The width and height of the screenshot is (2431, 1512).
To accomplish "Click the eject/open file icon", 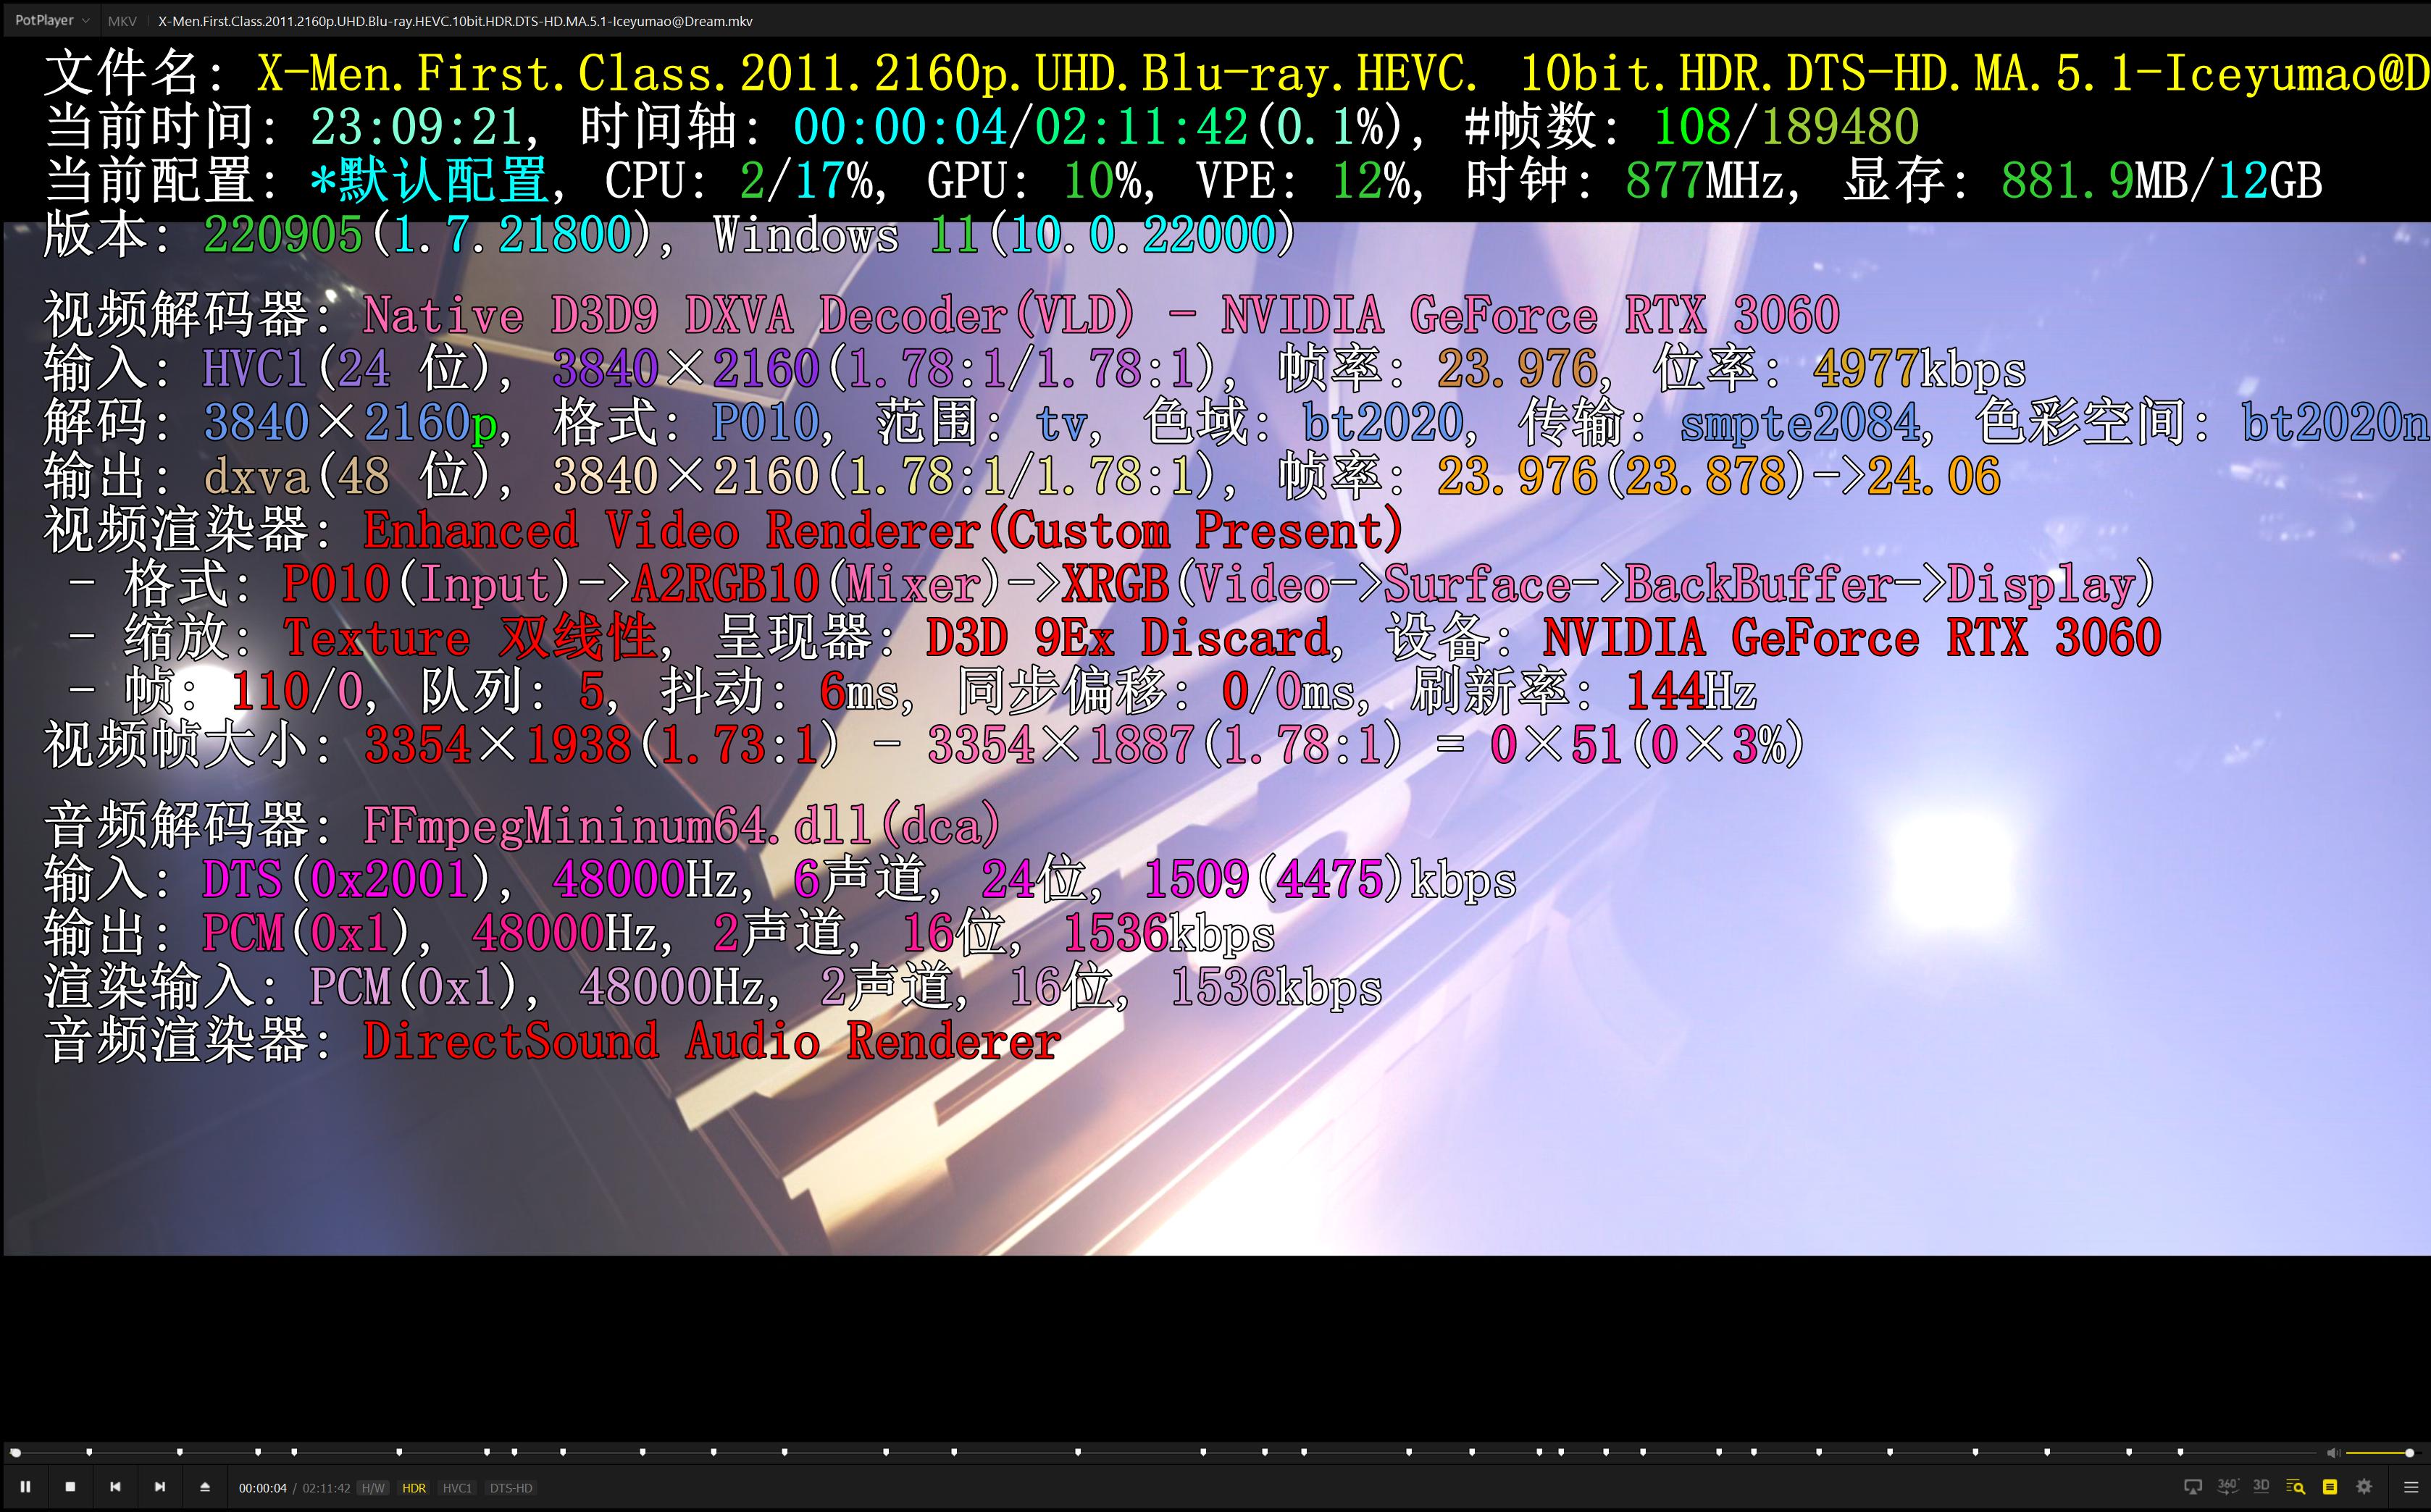I will tap(205, 1487).
